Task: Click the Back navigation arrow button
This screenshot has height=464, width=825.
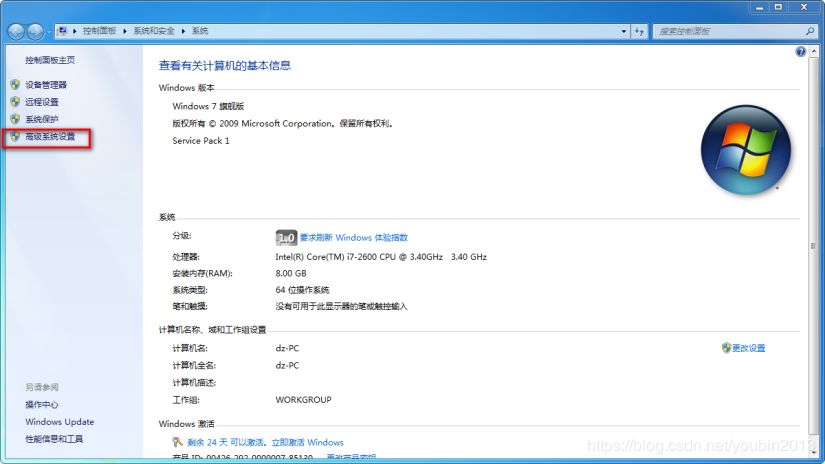Action: point(16,32)
